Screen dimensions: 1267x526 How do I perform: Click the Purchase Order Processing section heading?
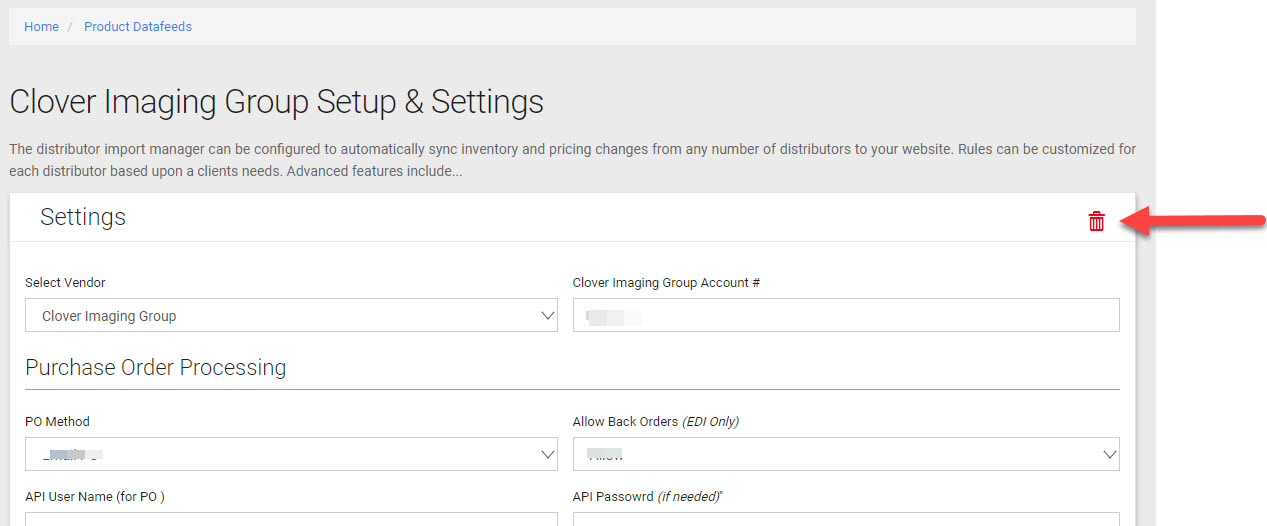[x=155, y=368]
